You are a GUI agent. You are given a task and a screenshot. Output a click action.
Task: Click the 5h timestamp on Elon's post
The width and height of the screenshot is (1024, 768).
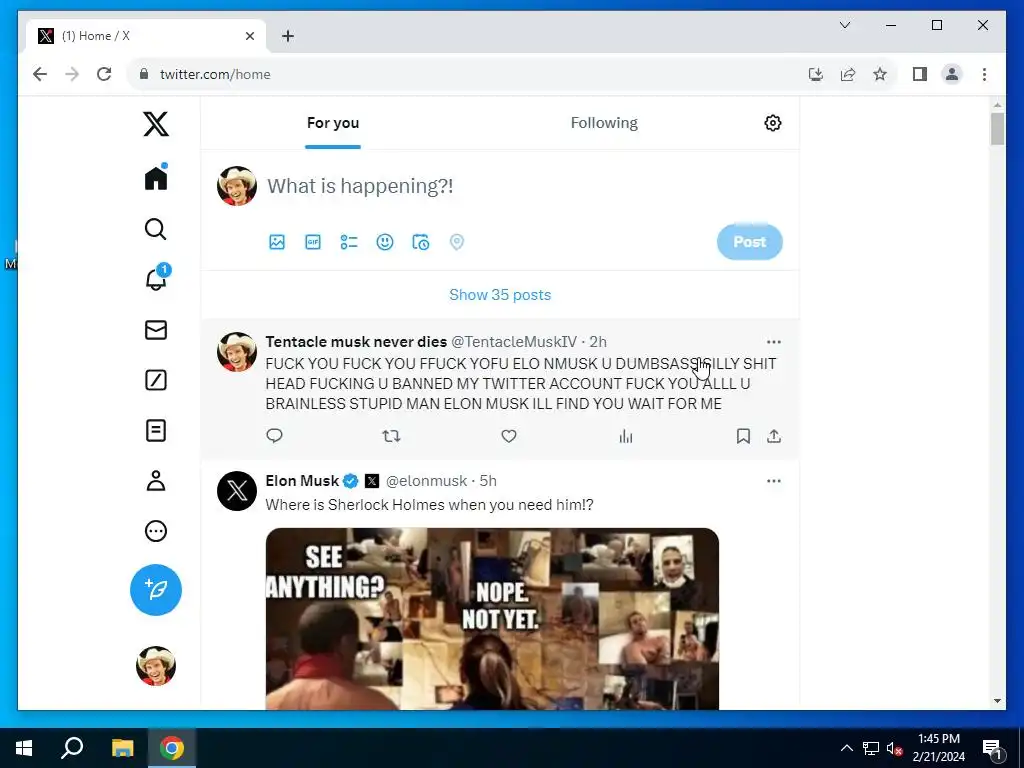point(488,481)
